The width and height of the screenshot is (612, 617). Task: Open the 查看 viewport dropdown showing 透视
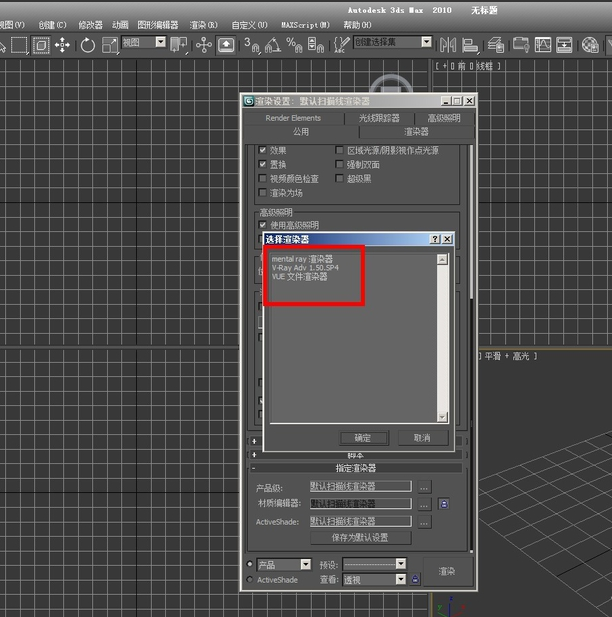pos(401,579)
